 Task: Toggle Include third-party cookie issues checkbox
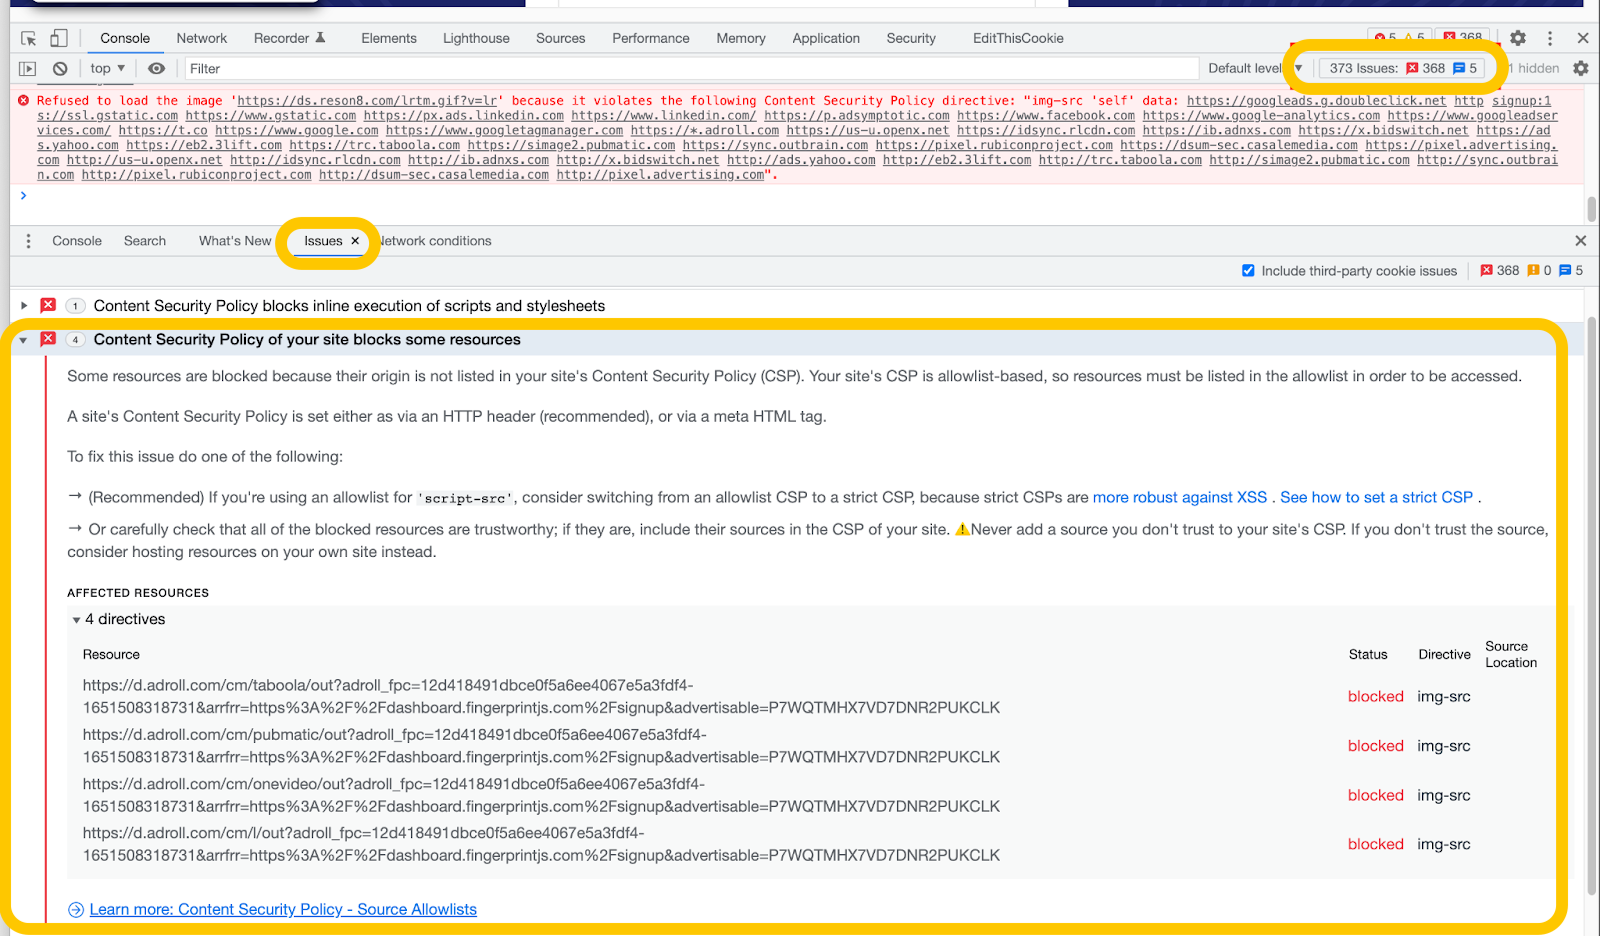pos(1248,270)
